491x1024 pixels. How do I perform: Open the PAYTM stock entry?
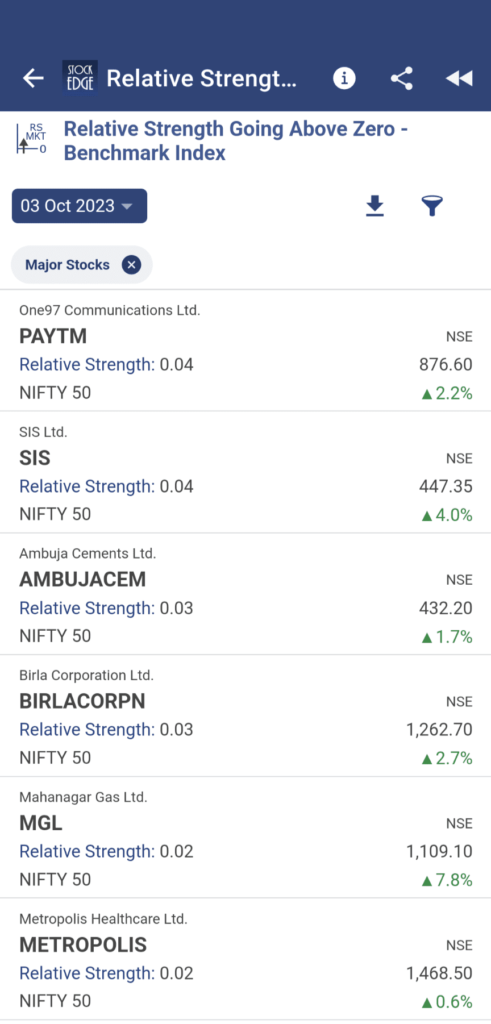tap(246, 351)
